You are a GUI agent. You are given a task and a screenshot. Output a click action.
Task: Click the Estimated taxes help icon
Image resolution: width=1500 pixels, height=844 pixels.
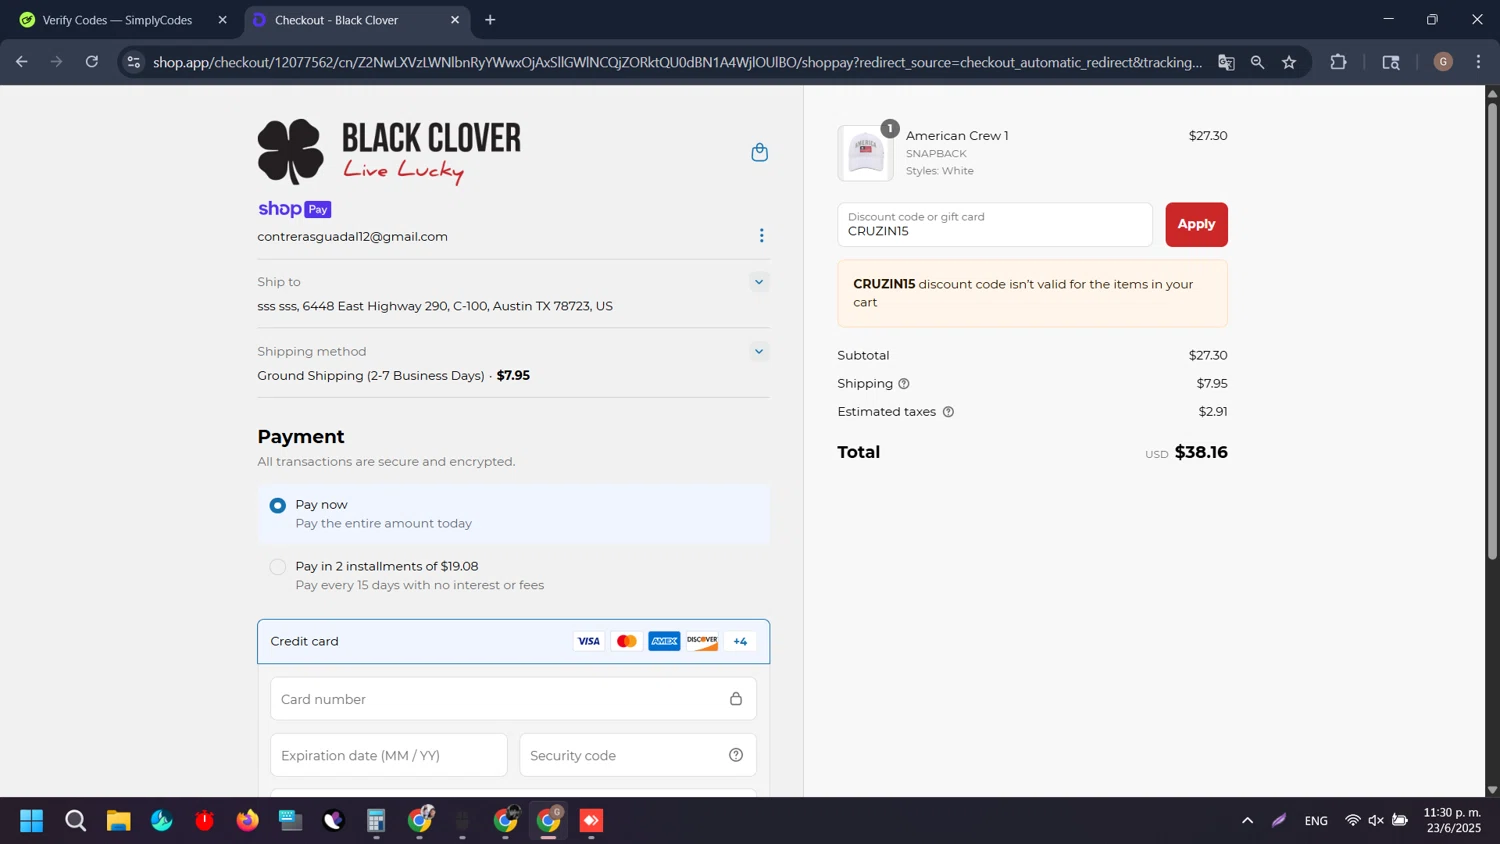948,412
